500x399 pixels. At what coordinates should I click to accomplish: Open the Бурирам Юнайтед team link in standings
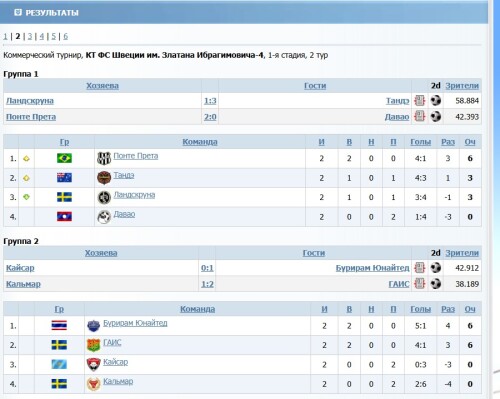pyautogui.click(x=135, y=323)
